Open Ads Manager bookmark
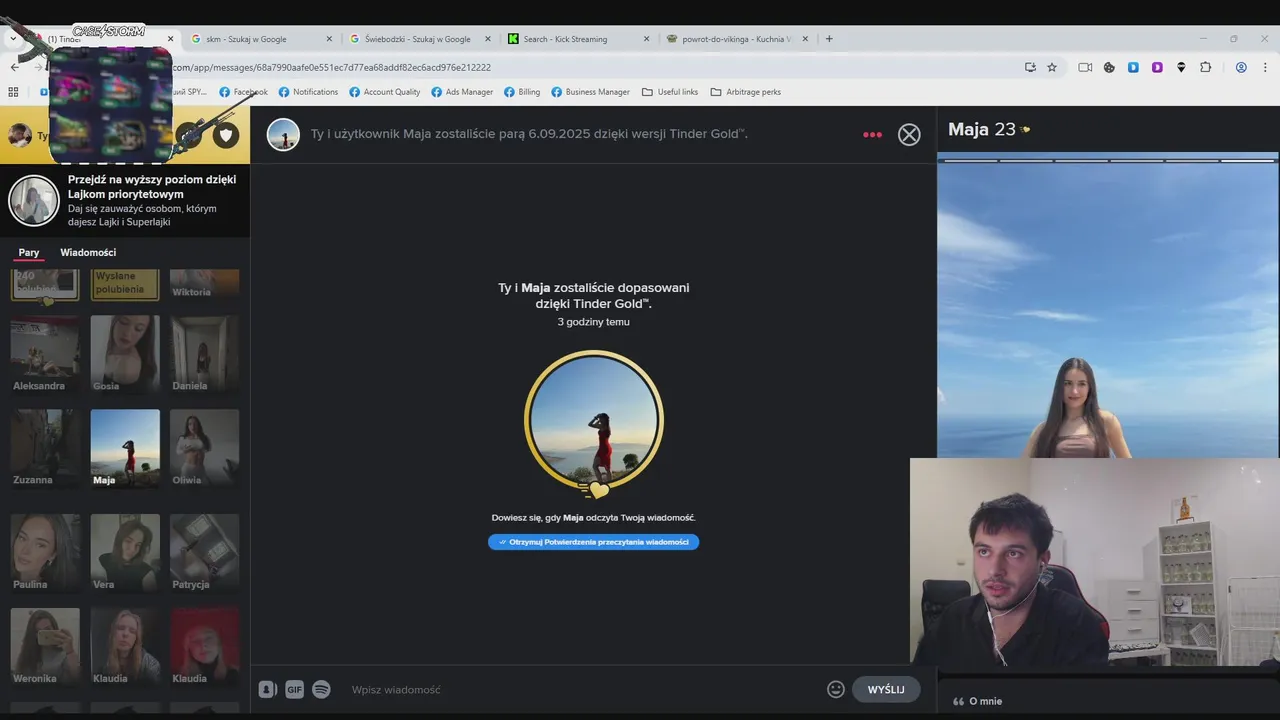Screen dimensions: 1280x720 [x=462, y=92]
